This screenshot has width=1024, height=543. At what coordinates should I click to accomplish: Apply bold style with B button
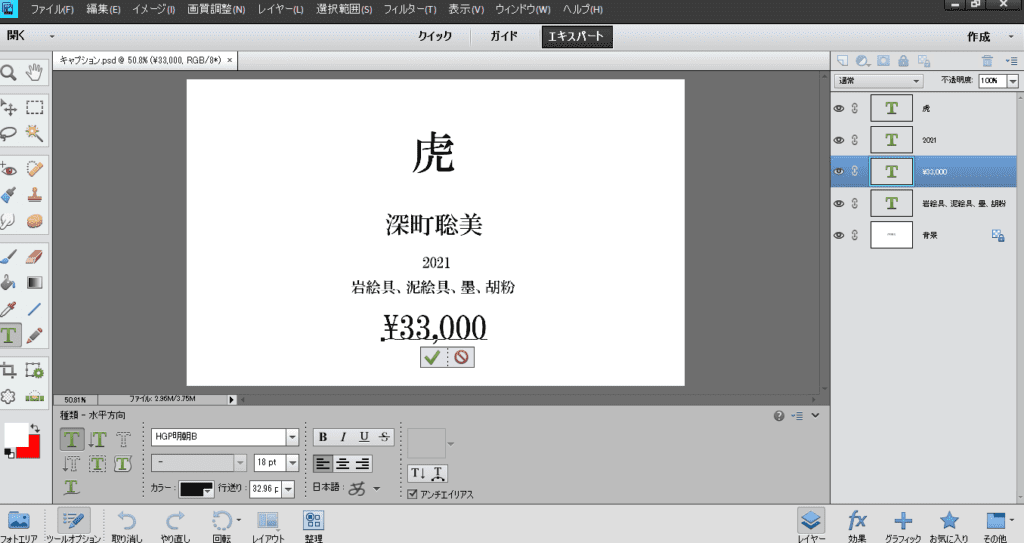[x=322, y=436]
